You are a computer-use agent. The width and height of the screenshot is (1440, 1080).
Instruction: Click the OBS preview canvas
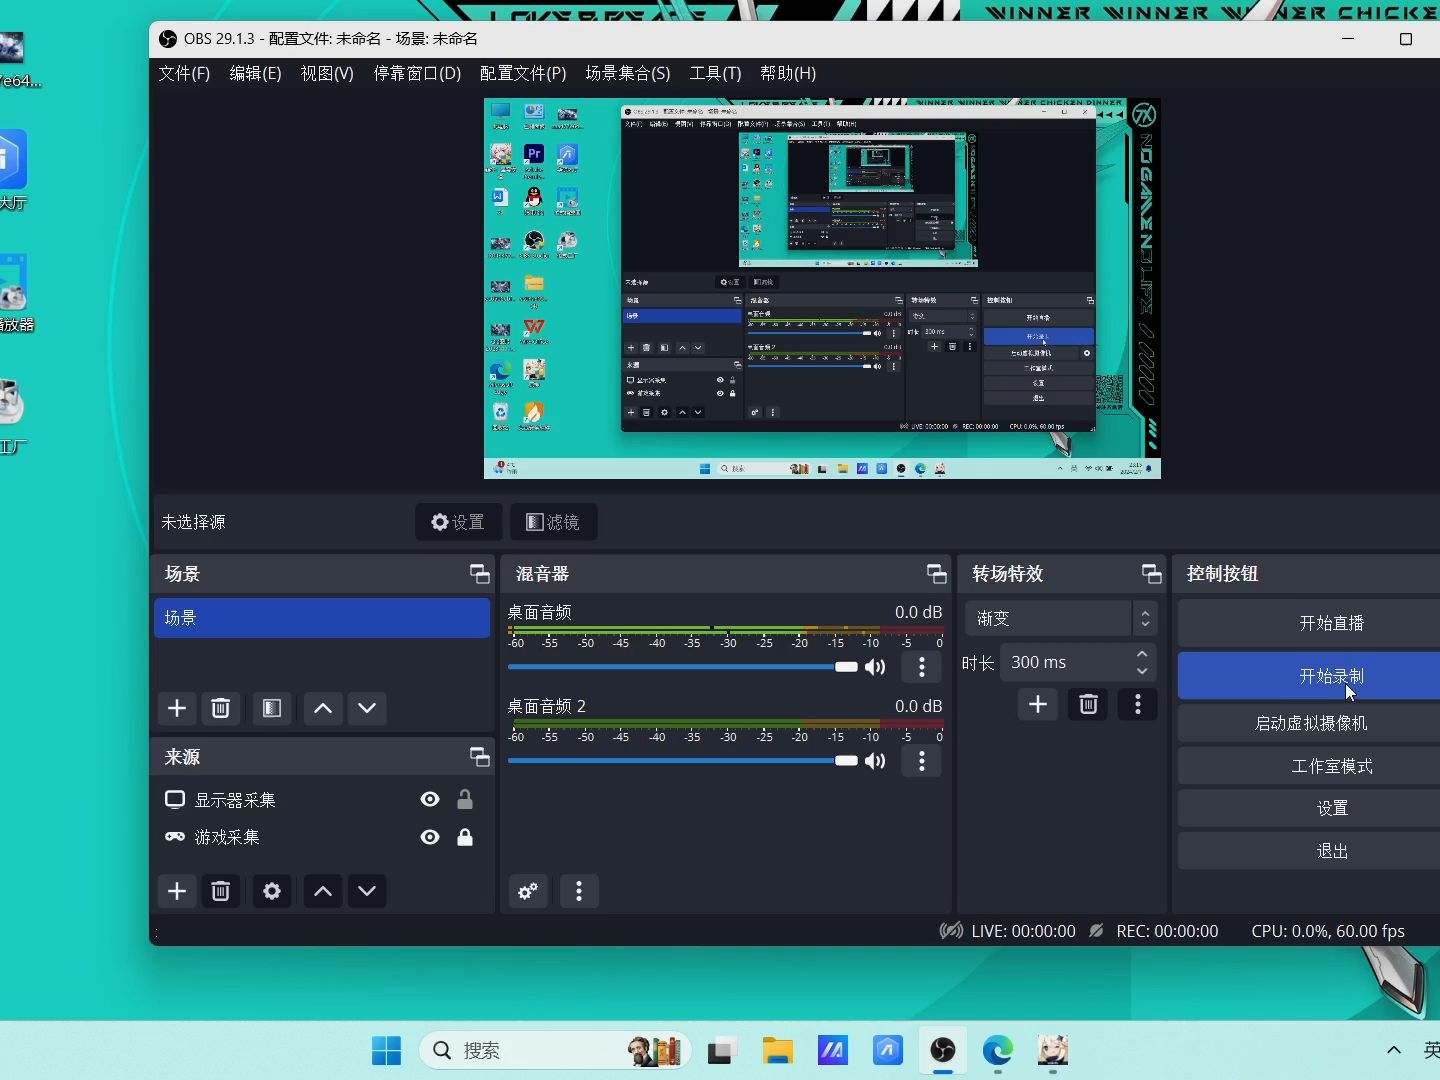pos(822,288)
